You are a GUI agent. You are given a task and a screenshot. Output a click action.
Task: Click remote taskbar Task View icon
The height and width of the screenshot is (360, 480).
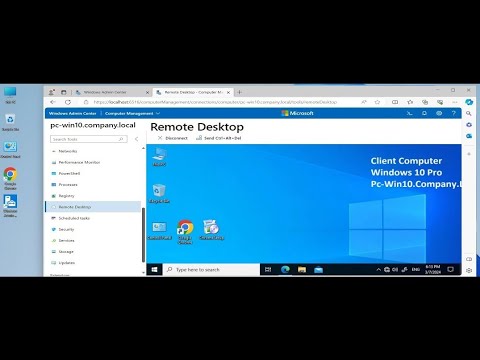[x=268, y=270]
